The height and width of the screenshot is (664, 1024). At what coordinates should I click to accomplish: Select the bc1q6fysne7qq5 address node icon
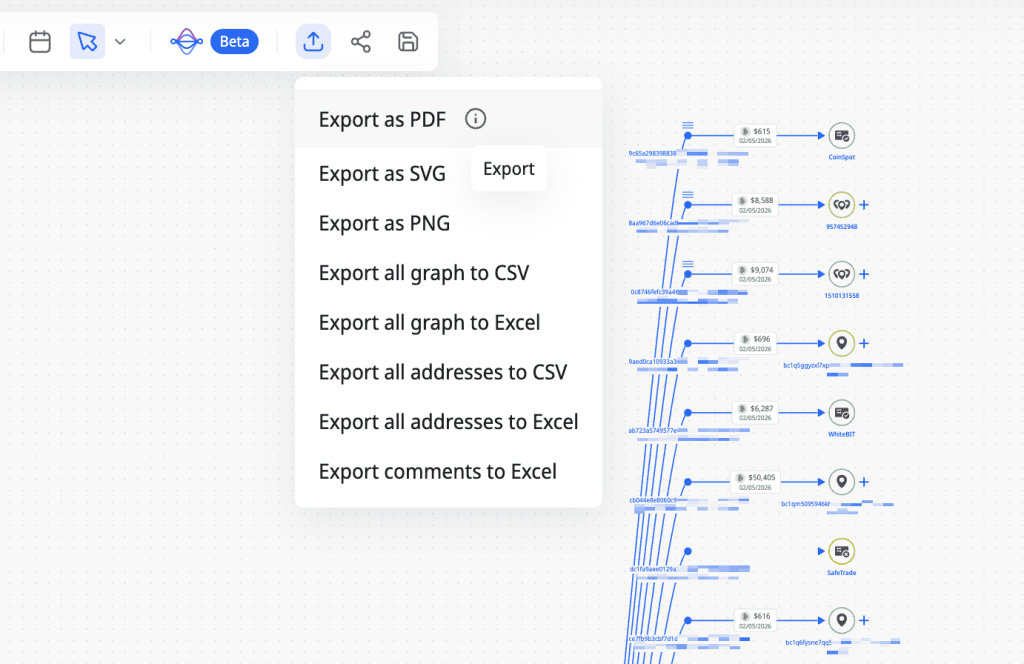click(842, 620)
